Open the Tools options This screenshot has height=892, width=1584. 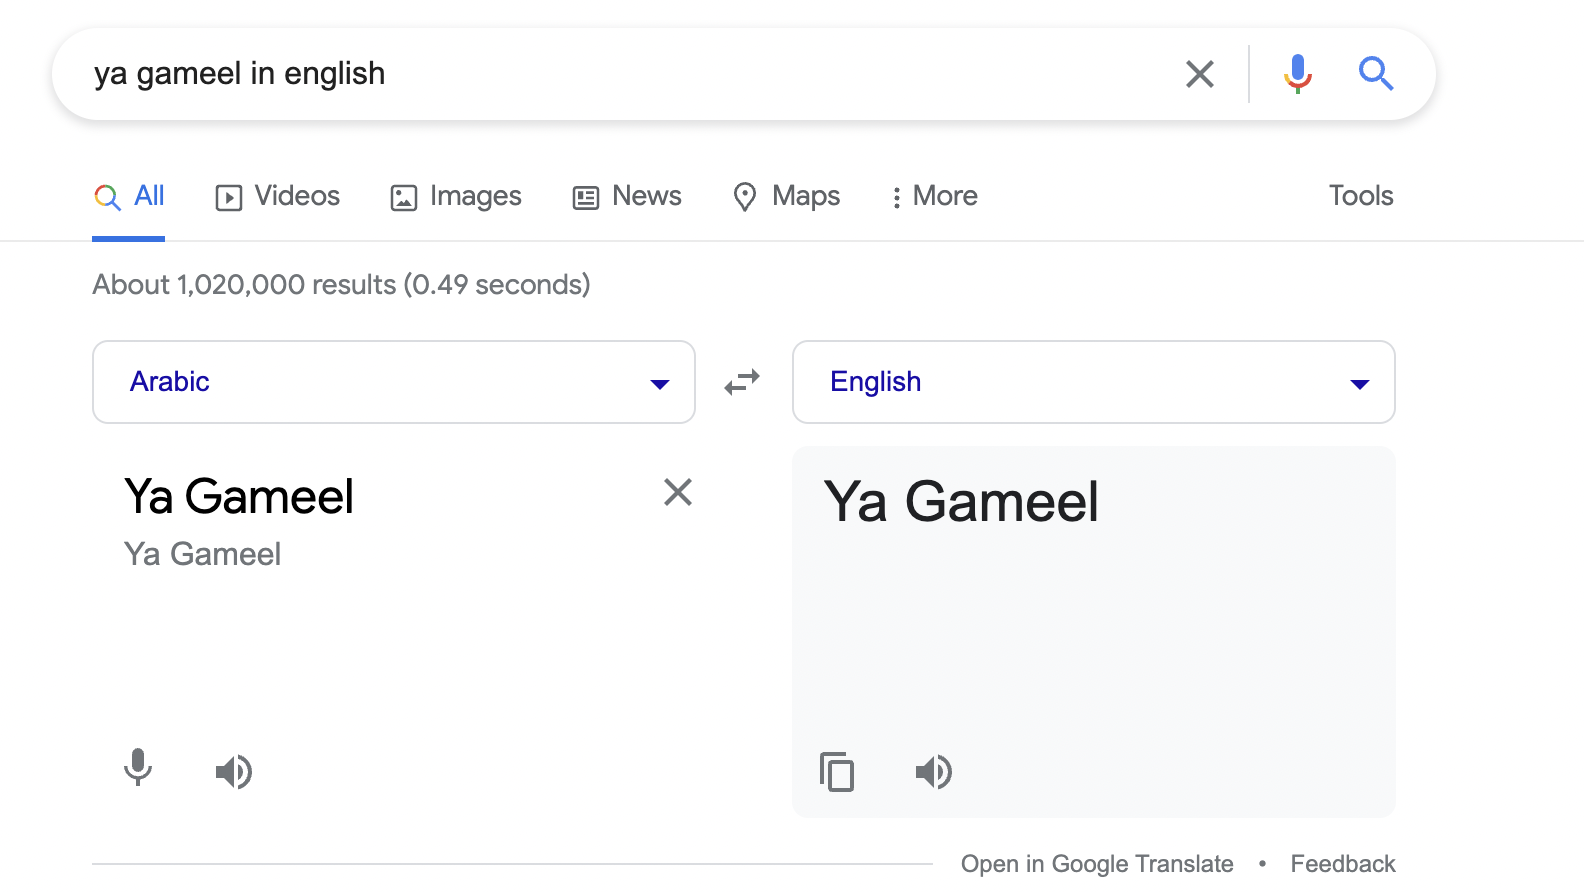click(x=1361, y=196)
